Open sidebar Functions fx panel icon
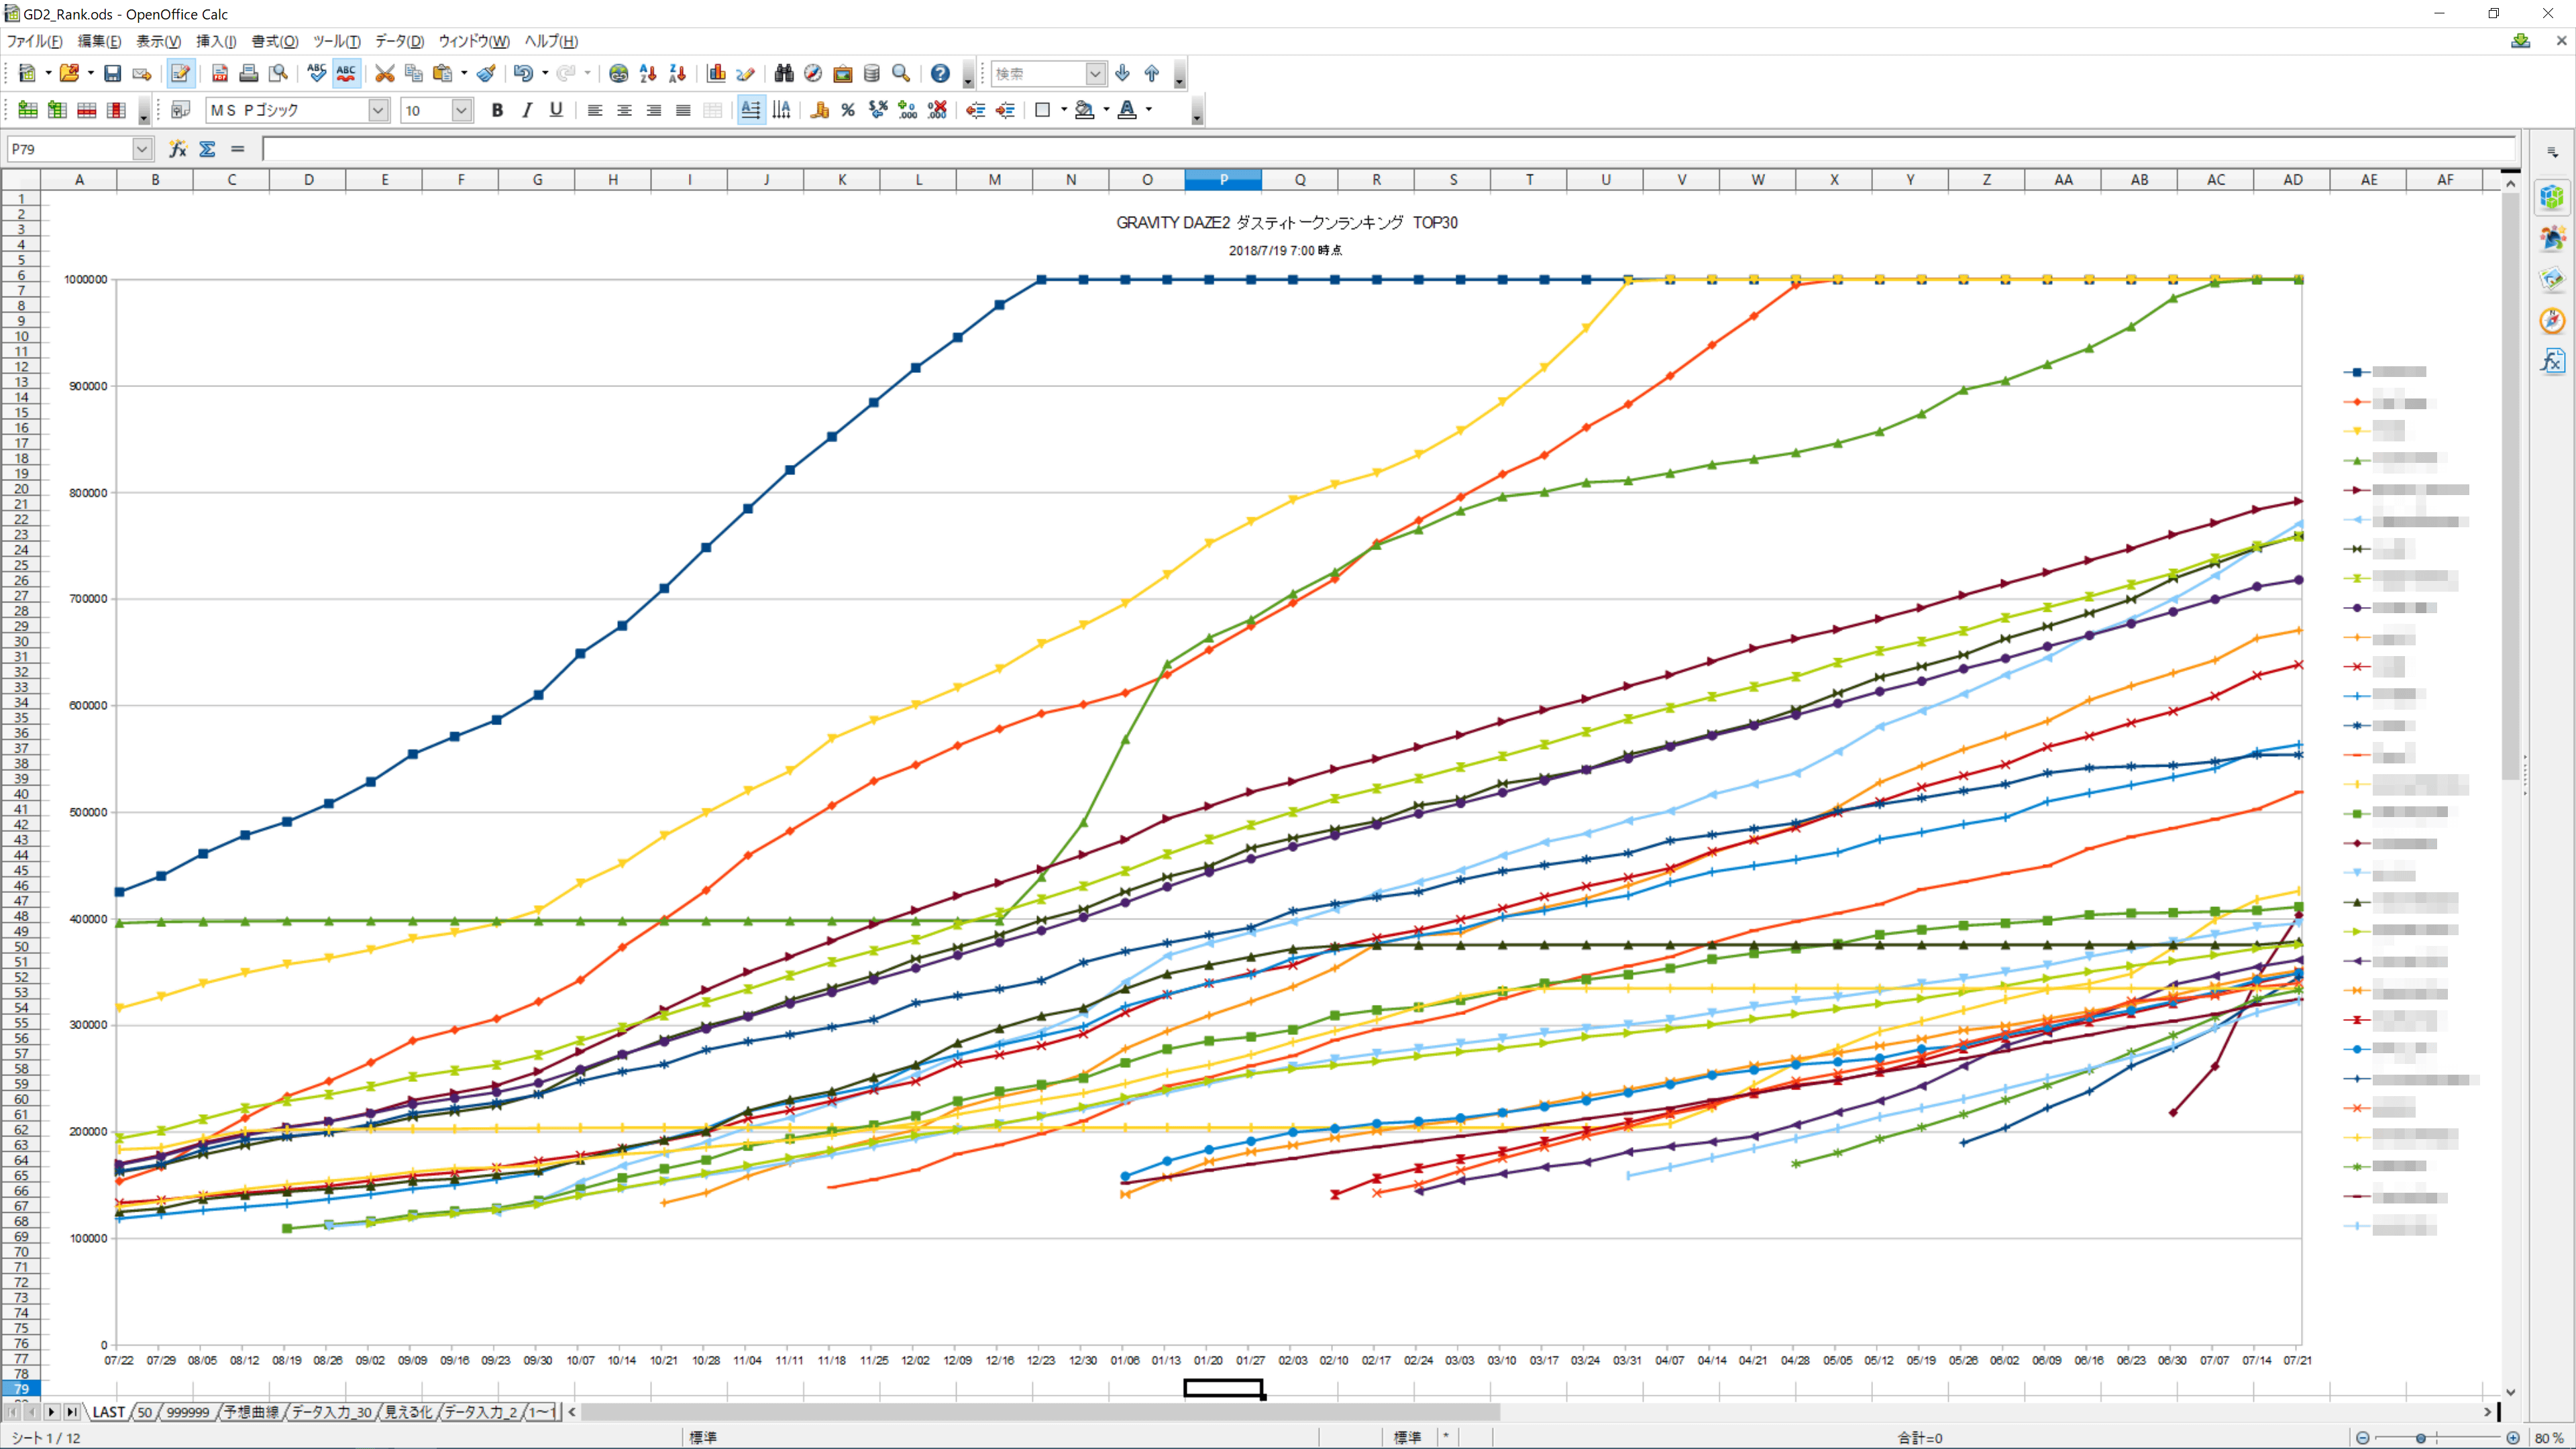Screen dimensions: 2576x1449 click(2552, 361)
